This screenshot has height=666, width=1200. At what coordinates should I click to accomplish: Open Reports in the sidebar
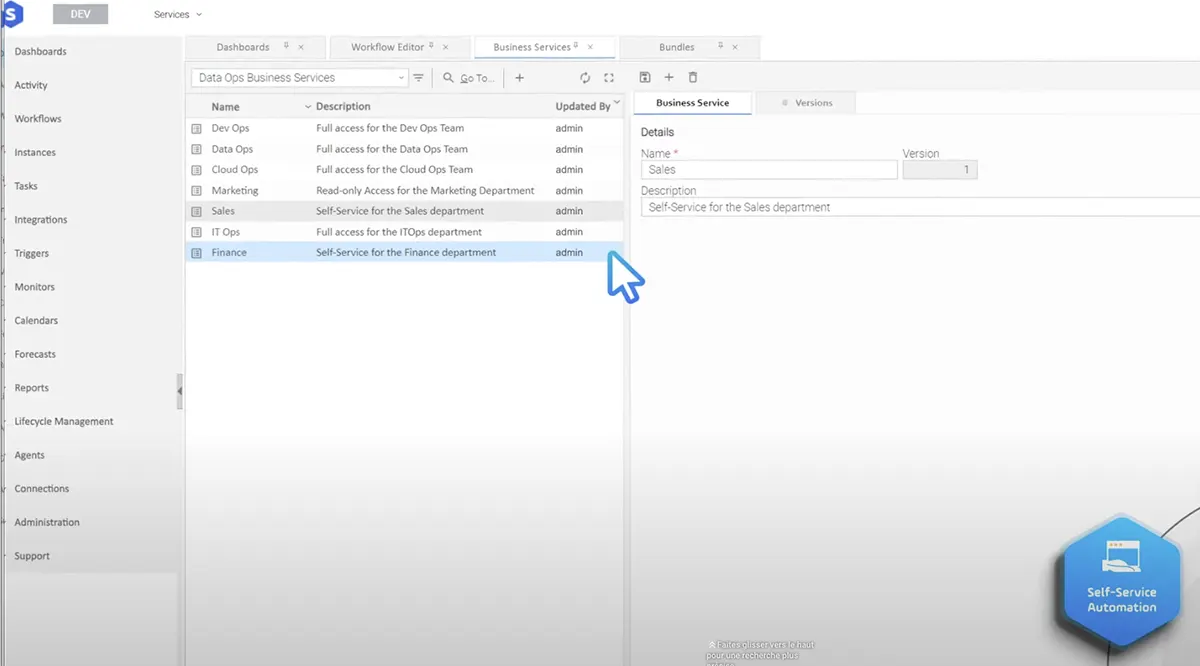31,388
